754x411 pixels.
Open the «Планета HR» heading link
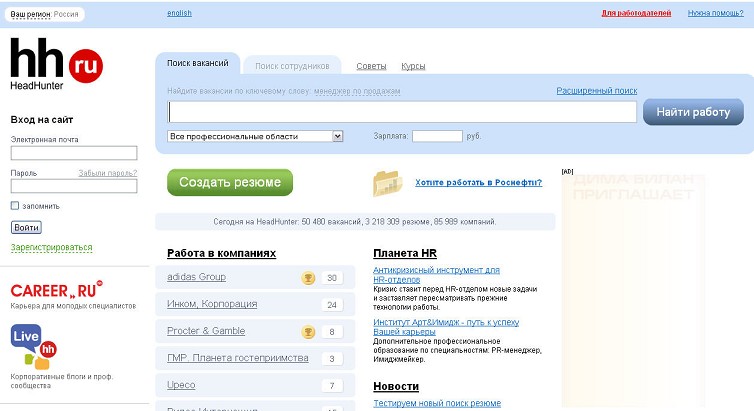[405, 253]
